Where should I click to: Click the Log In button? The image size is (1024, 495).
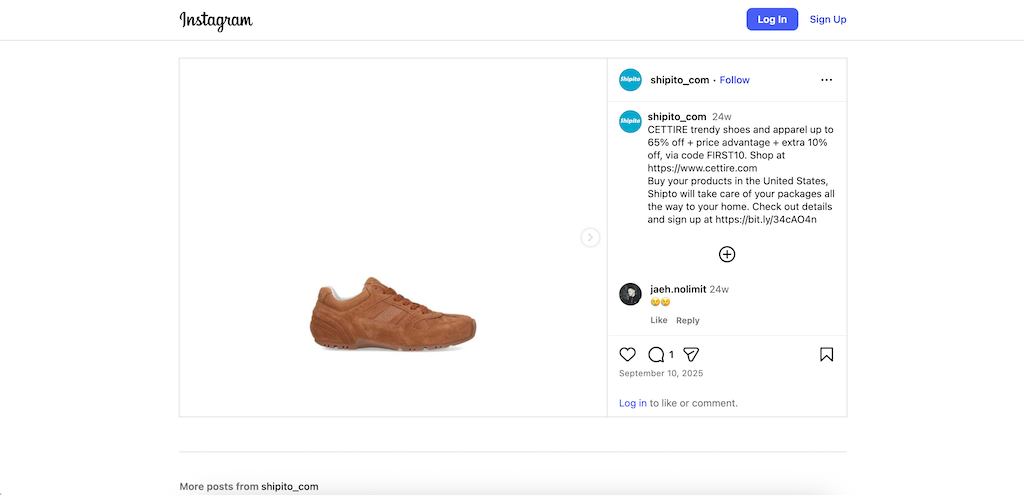(772, 20)
